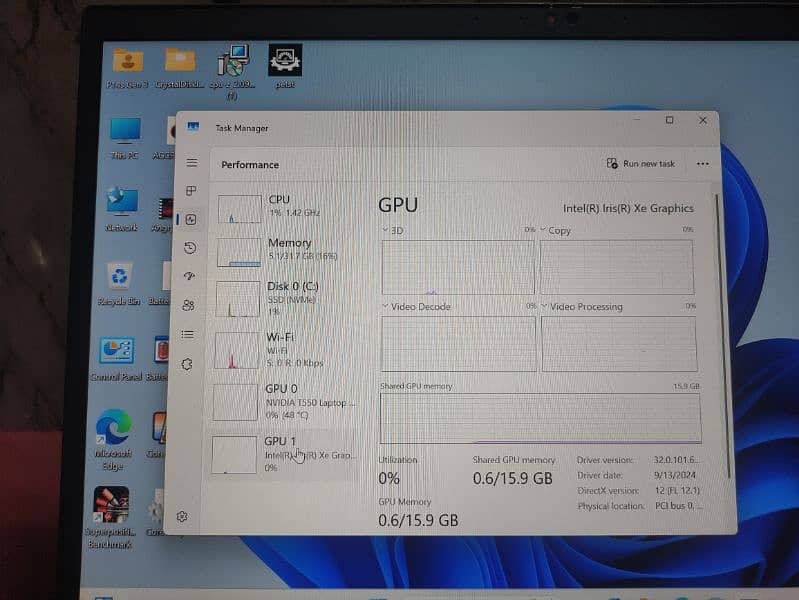Click the Shared GPU memory graph
The image size is (799, 600).
point(540,418)
